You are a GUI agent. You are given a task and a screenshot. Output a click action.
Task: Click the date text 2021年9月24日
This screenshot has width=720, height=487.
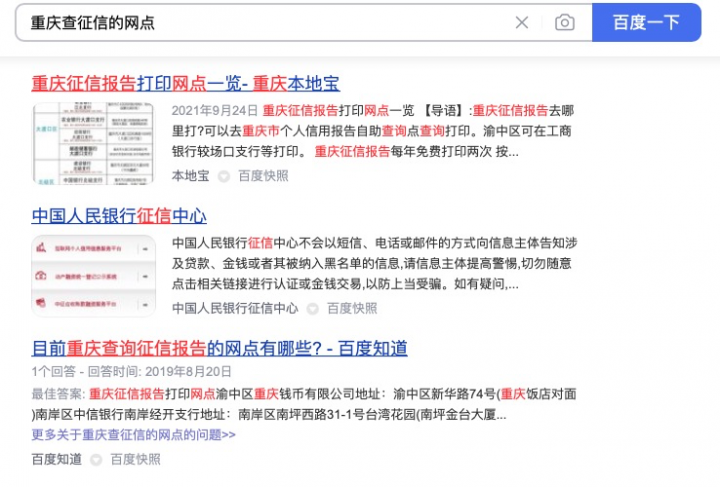tap(214, 111)
